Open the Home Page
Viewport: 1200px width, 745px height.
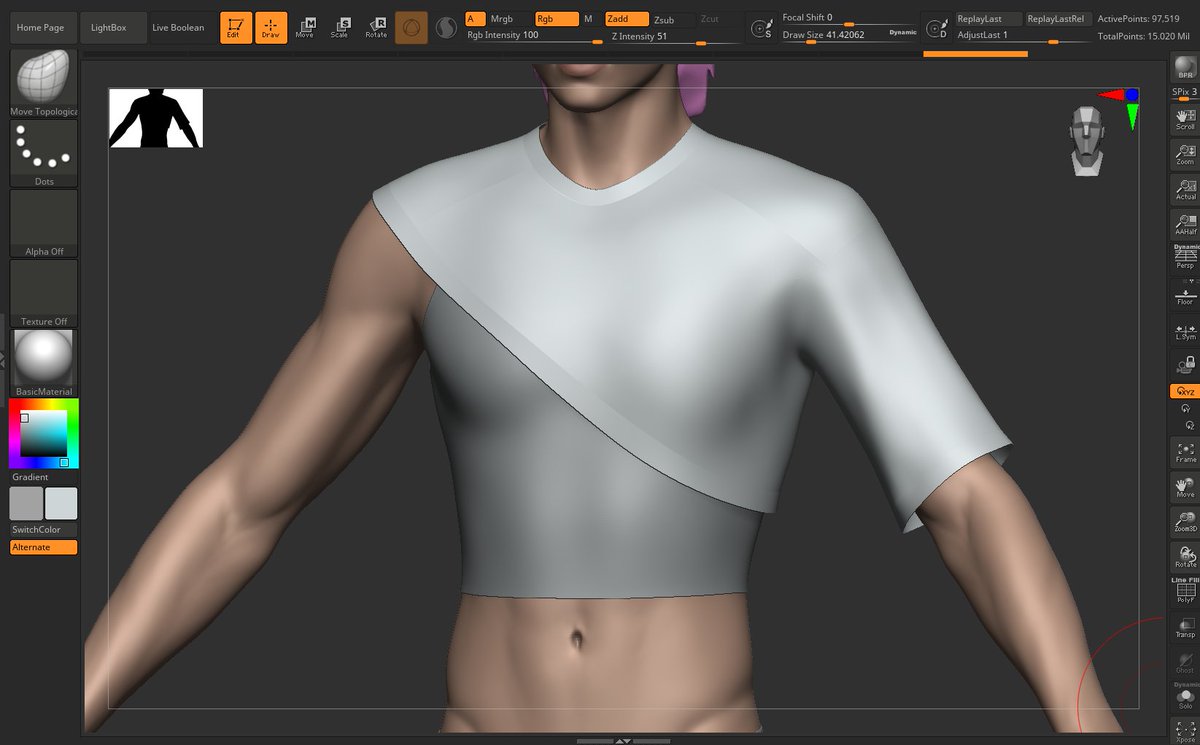(x=43, y=27)
